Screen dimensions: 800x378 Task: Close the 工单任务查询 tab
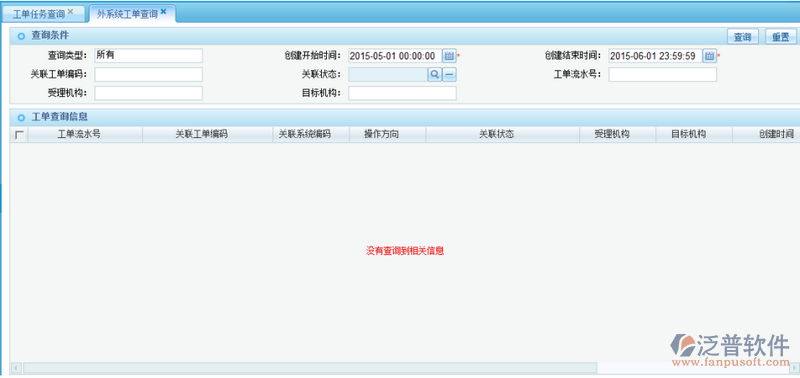[x=70, y=11]
